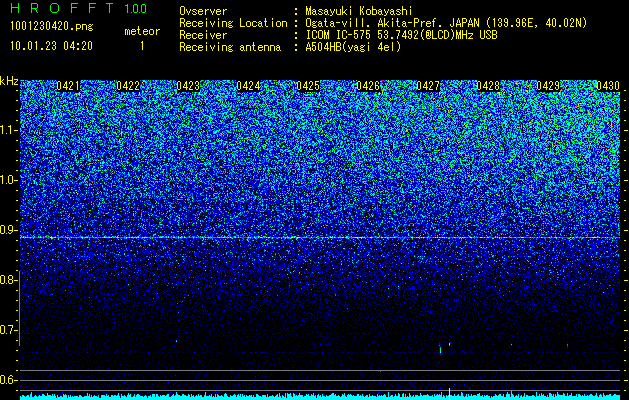Click the Ovserver field label
Viewport: 629px width, 400px height.
pos(203,11)
